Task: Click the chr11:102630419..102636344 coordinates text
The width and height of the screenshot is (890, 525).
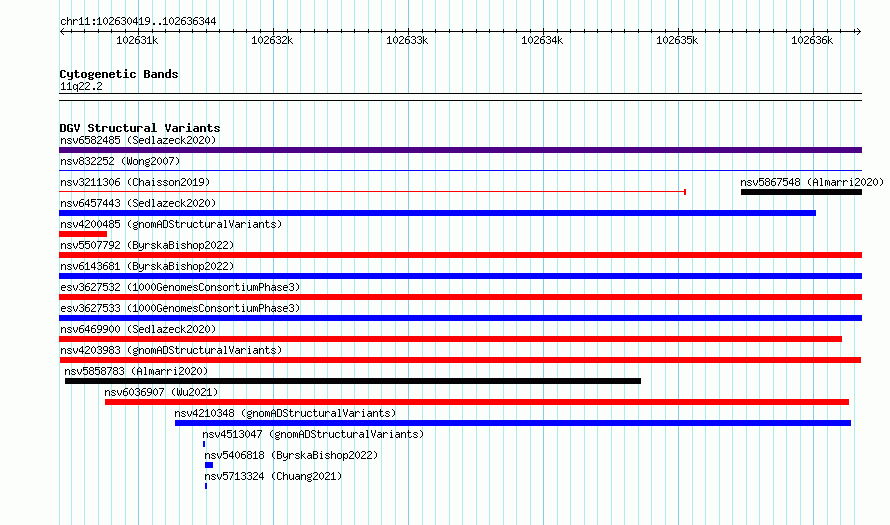Action: 138,22
